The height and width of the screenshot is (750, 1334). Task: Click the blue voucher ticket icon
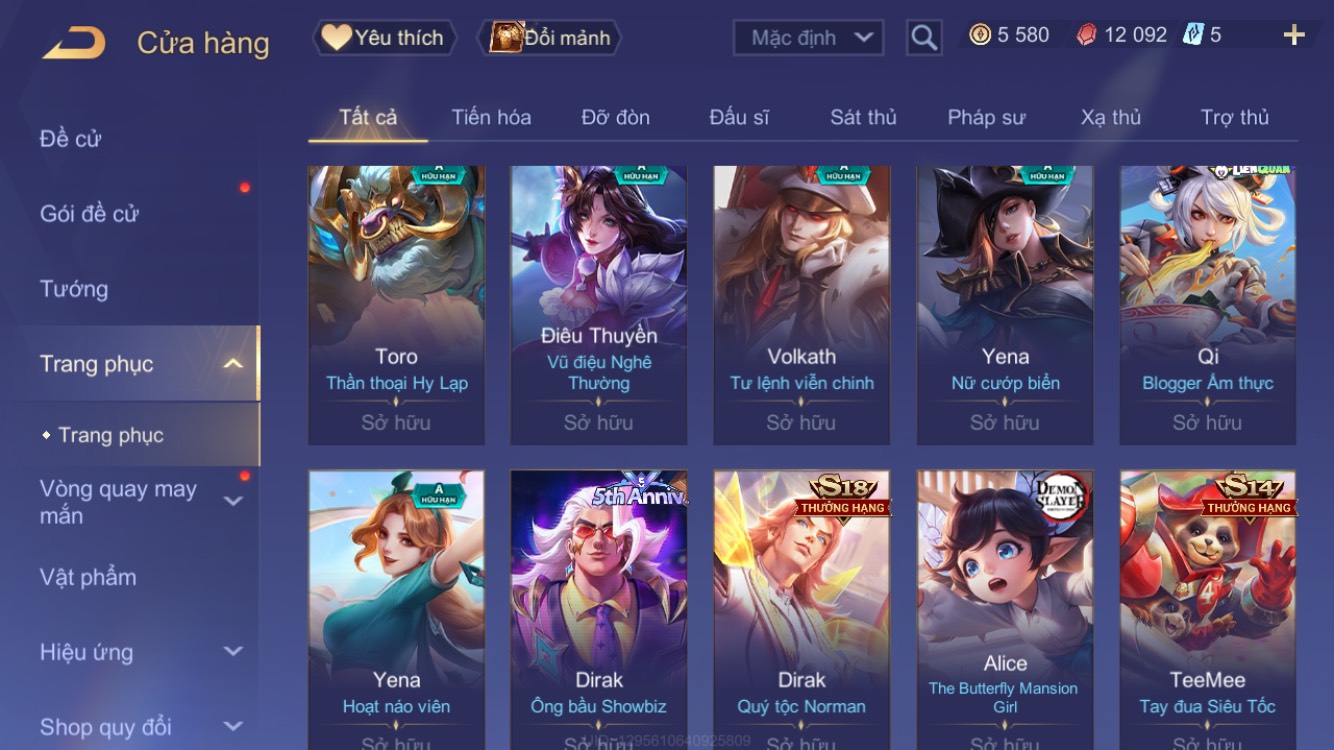(x=1193, y=35)
